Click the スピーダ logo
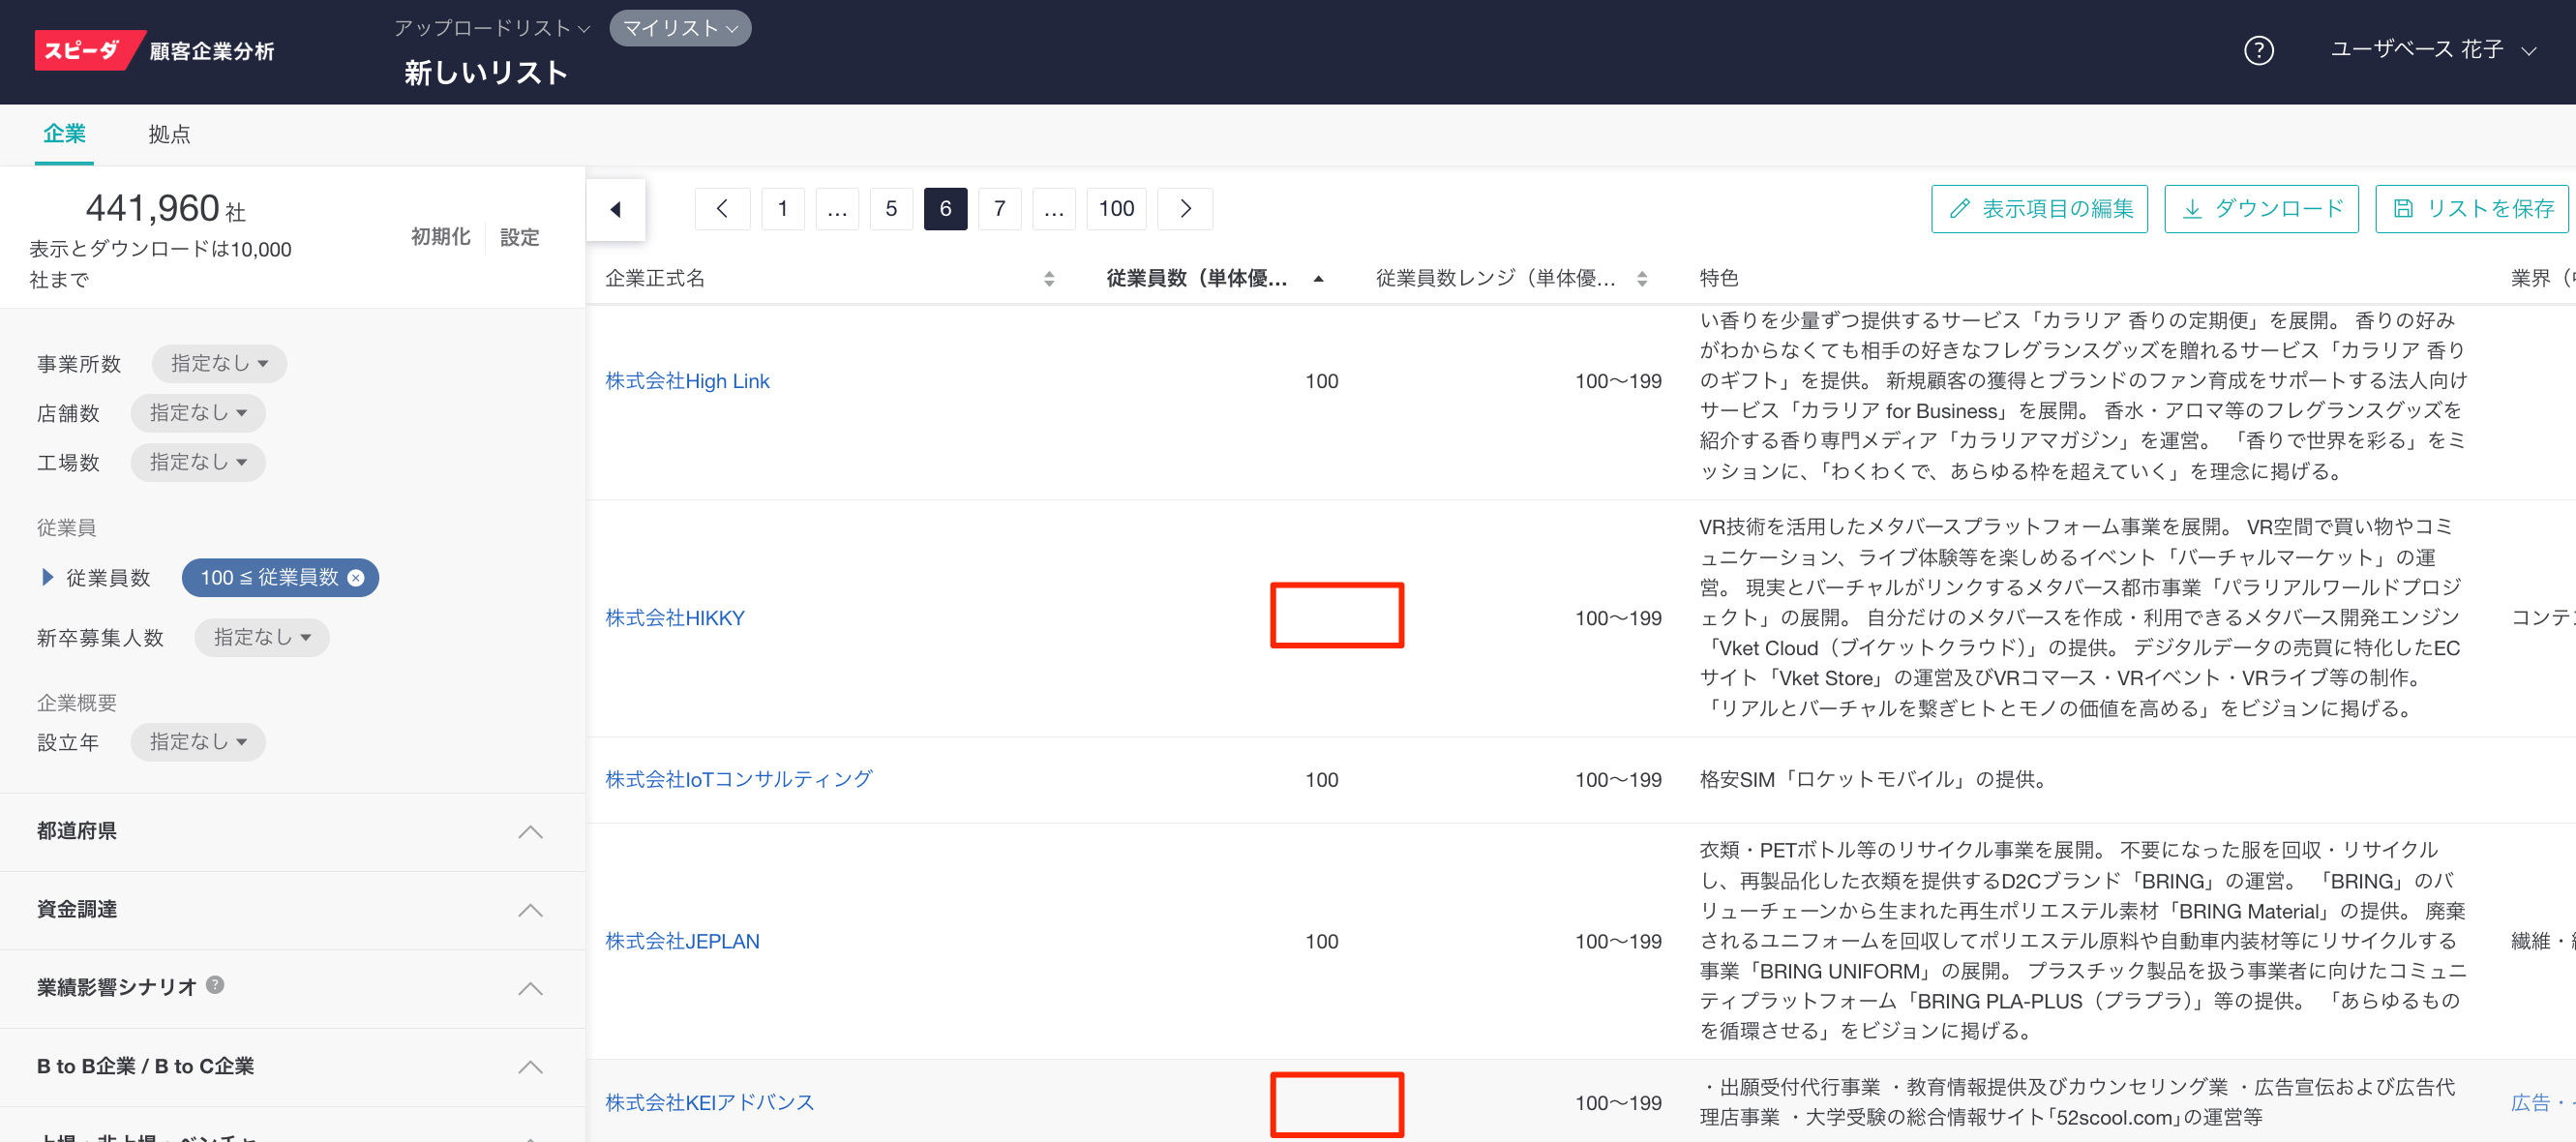The height and width of the screenshot is (1142, 2576). [84, 50]
